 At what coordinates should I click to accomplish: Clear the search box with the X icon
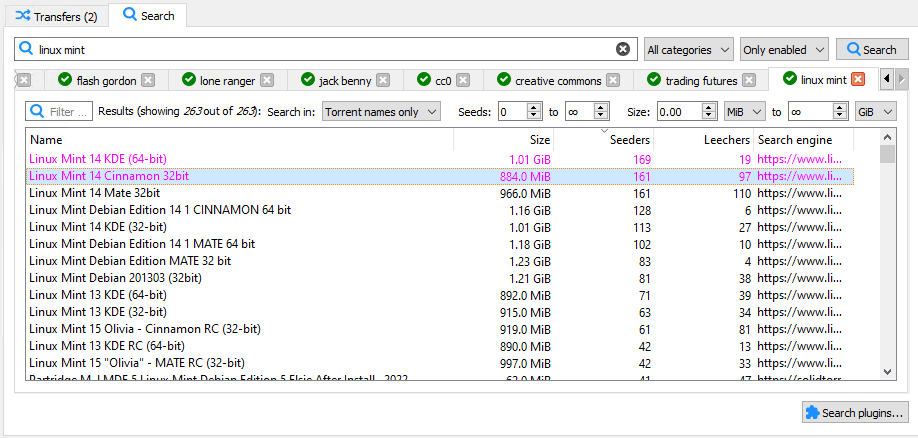[623, 50]
